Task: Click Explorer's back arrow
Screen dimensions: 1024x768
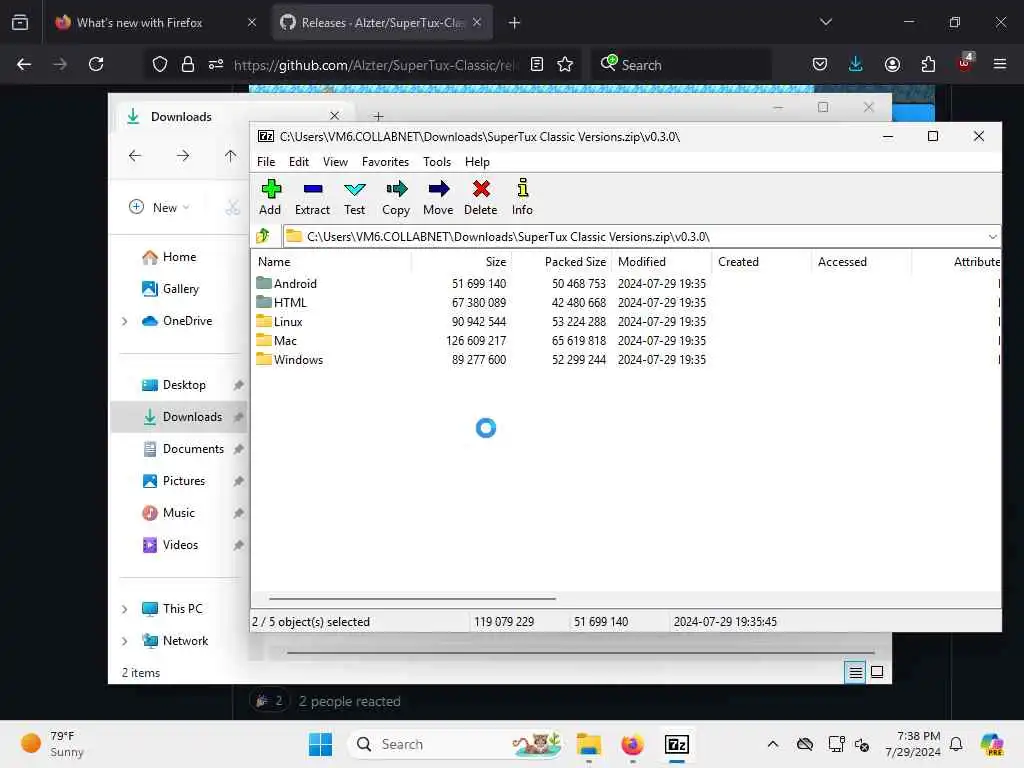Action: 135,156
